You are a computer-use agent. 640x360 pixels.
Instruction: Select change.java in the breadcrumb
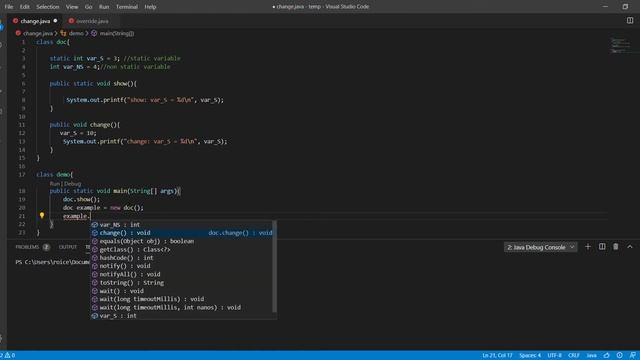tap(38, 33)
